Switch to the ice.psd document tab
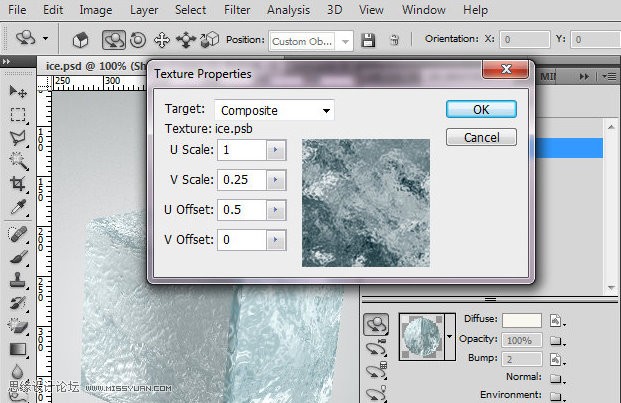The image size is (621, 403). pos(95,66)
